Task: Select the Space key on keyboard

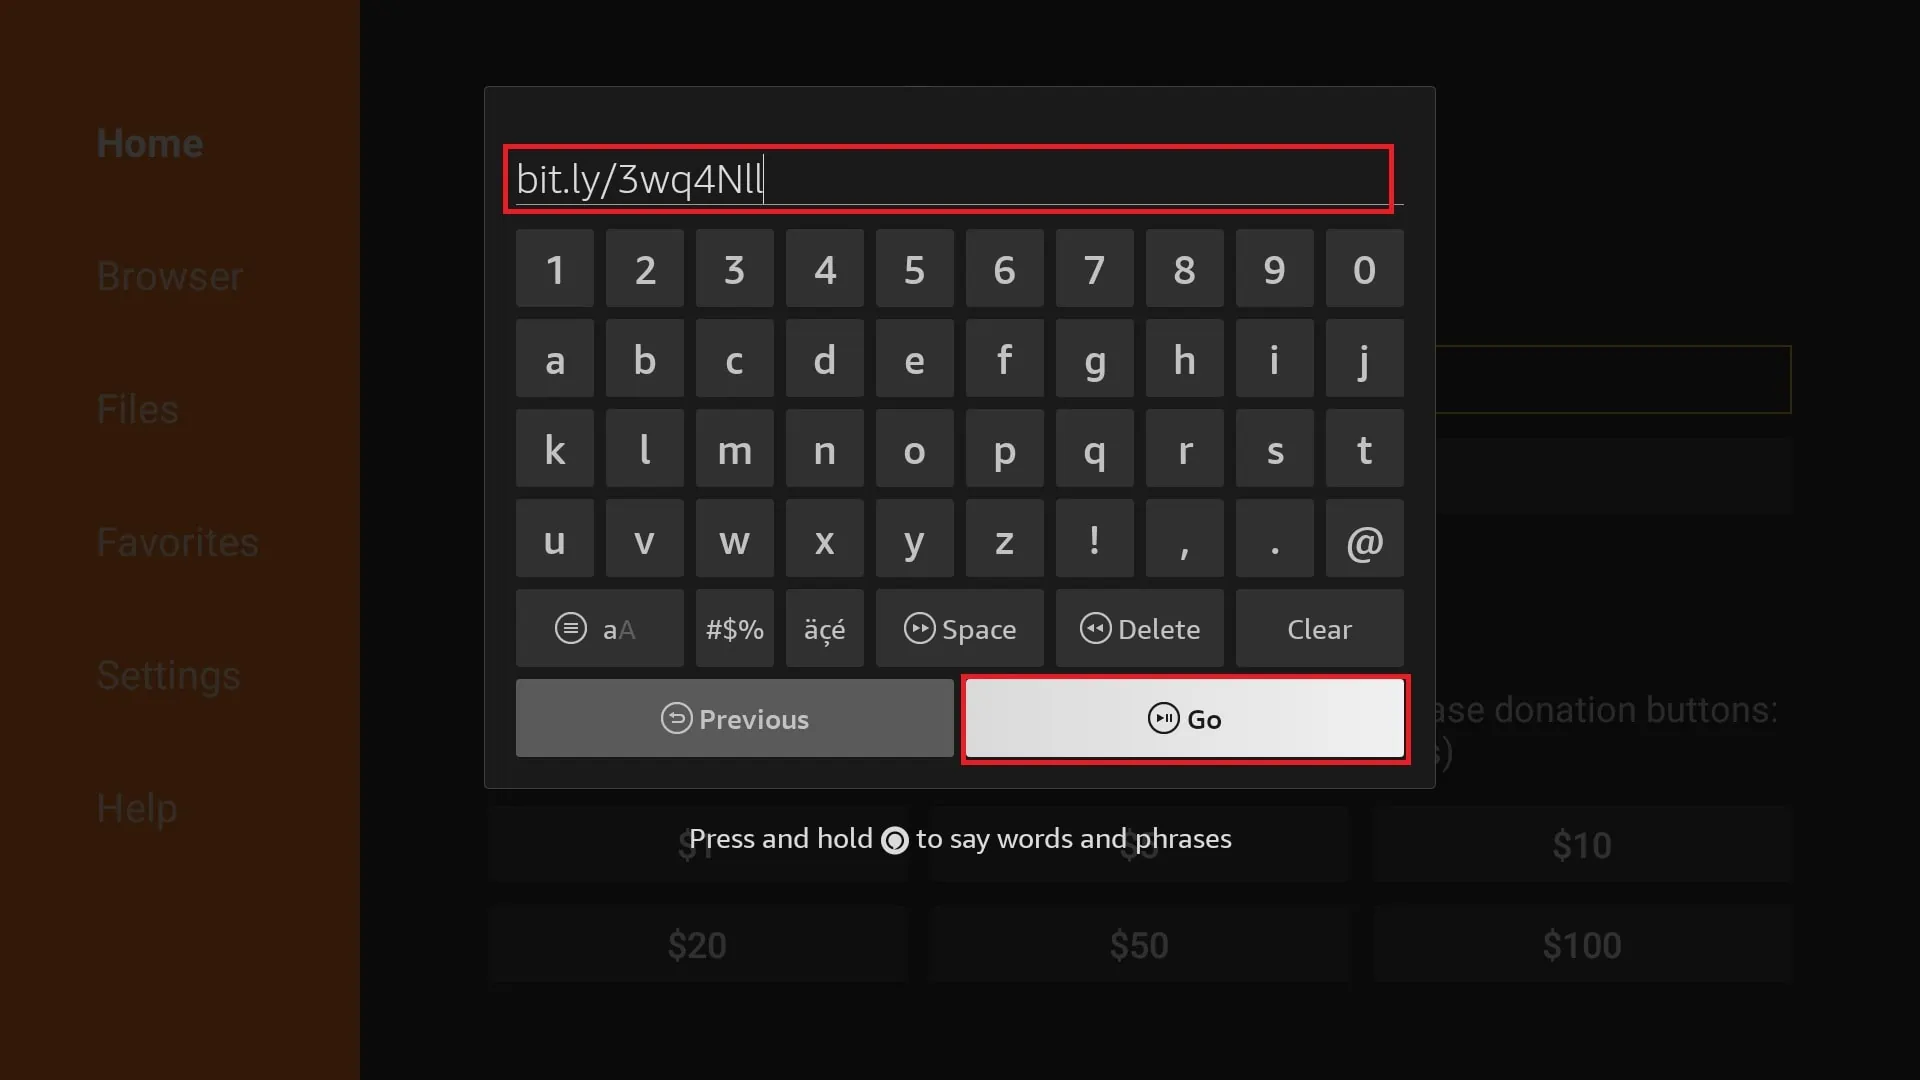Action: (959, 629)
